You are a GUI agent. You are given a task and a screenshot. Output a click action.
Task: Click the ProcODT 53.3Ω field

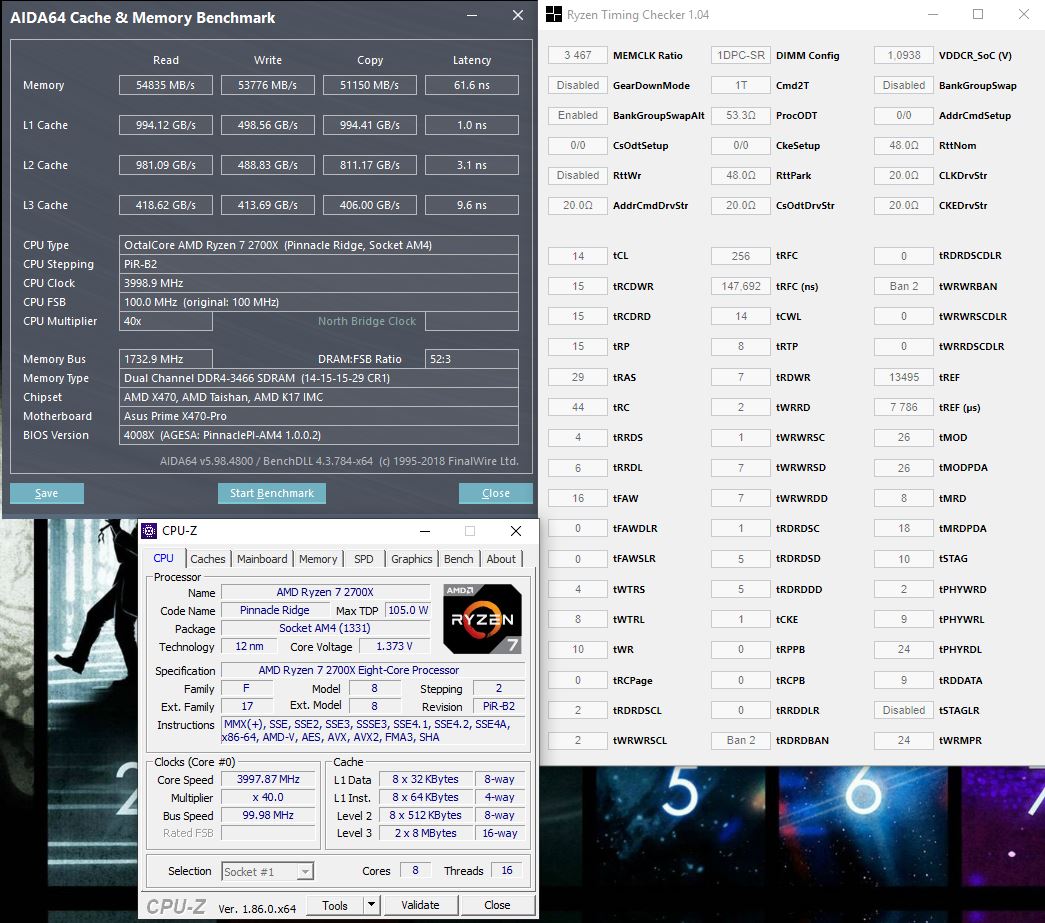coord(740,115)
